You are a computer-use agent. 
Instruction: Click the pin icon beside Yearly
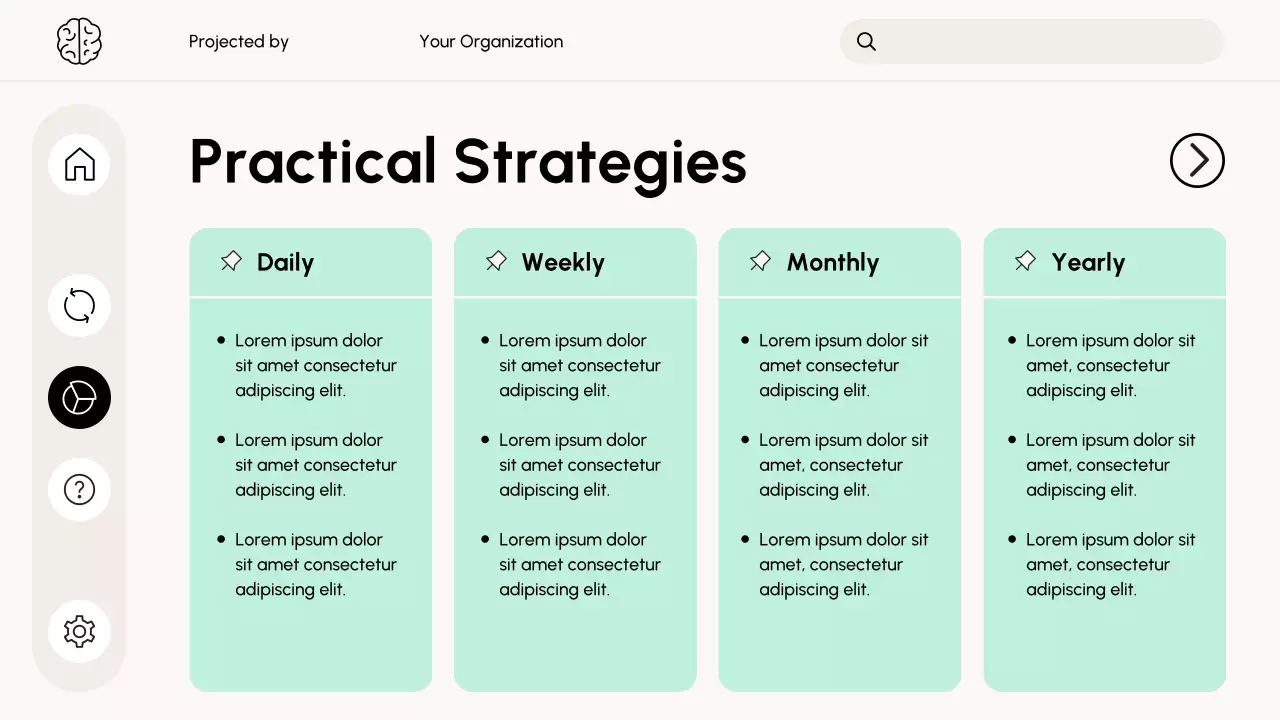coord(1025,262)
